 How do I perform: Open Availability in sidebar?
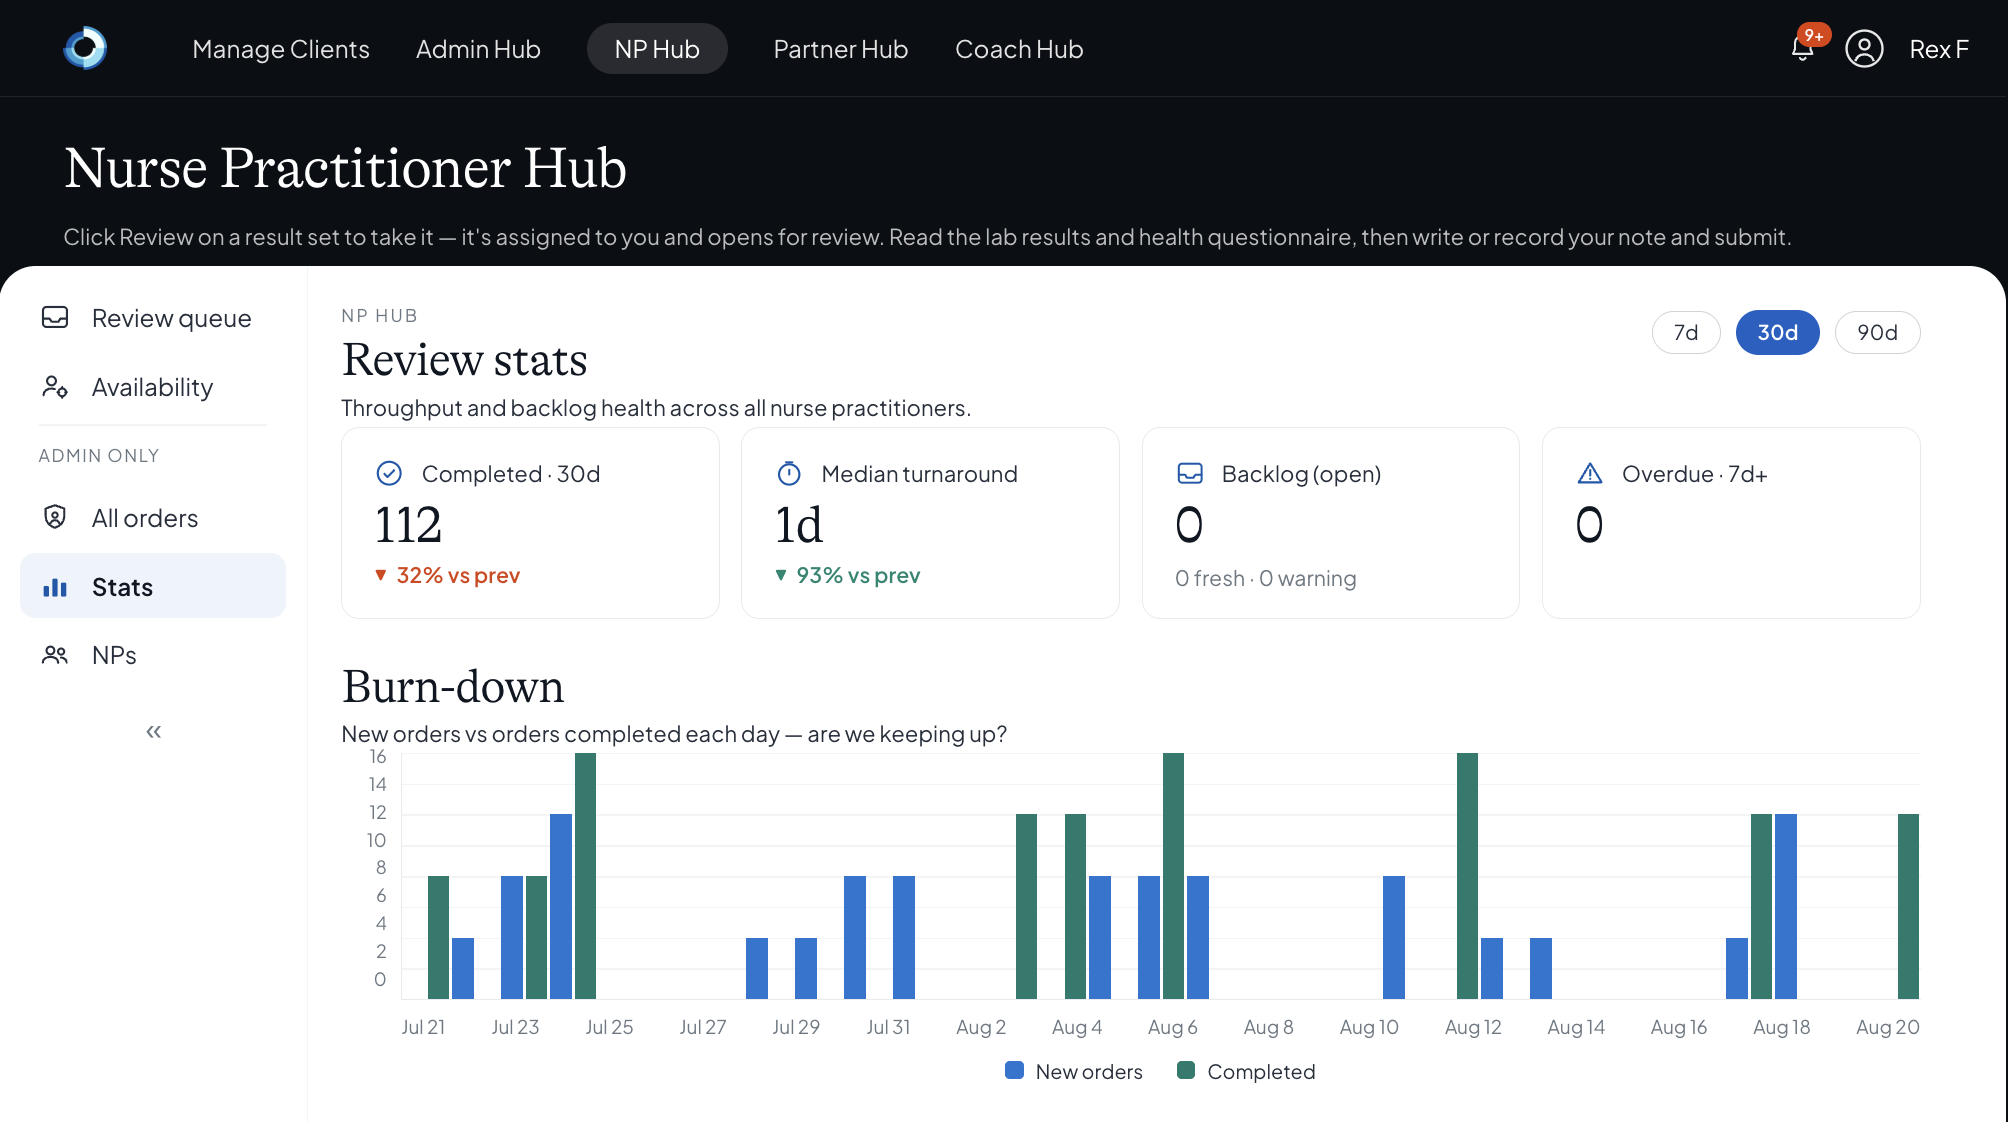[x=153, y=387]
